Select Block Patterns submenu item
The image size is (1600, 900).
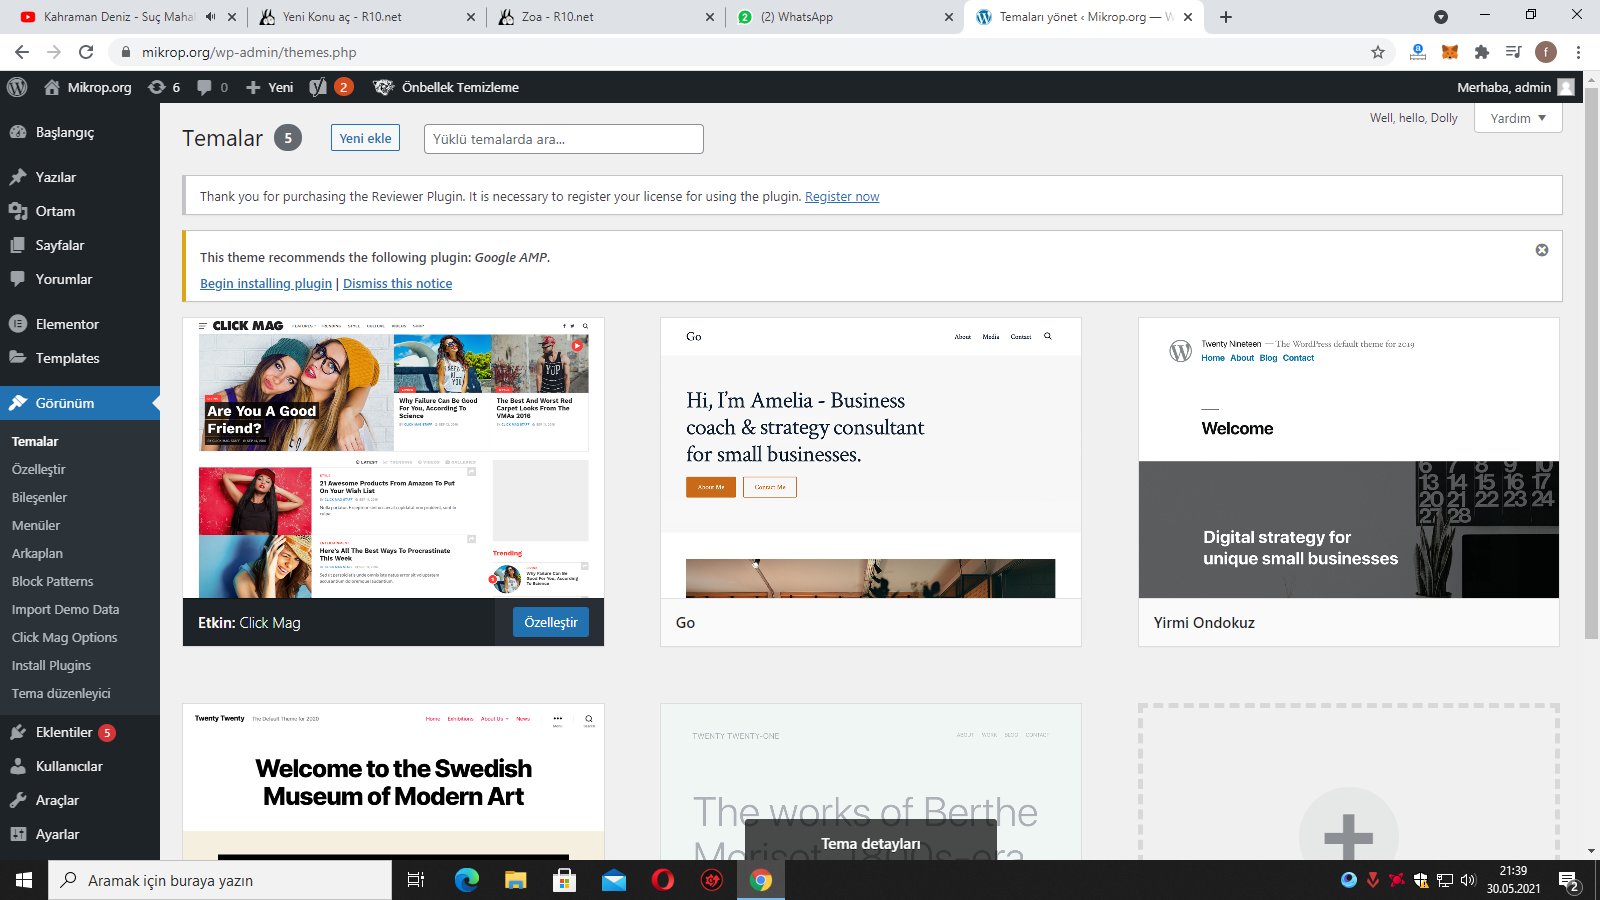(52, 581)
